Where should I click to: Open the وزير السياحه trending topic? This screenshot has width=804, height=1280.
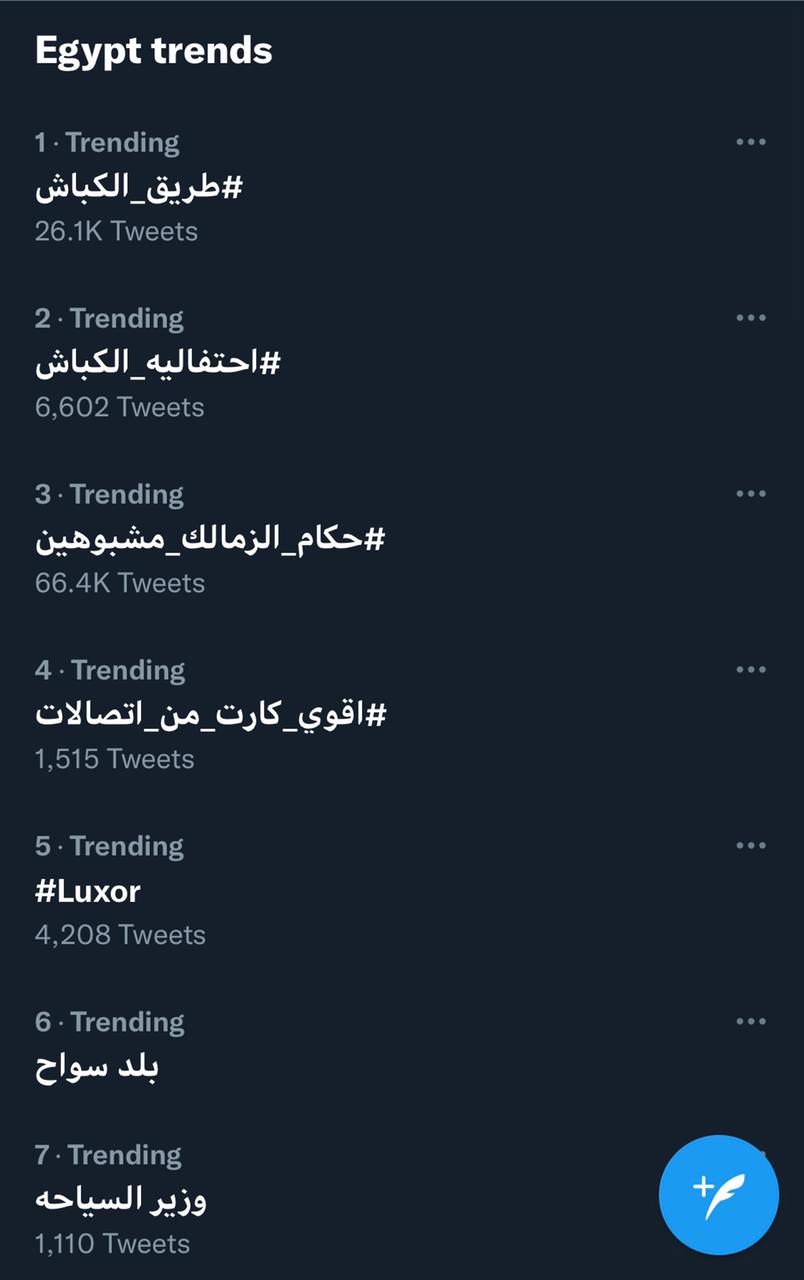coord(121,1199)
